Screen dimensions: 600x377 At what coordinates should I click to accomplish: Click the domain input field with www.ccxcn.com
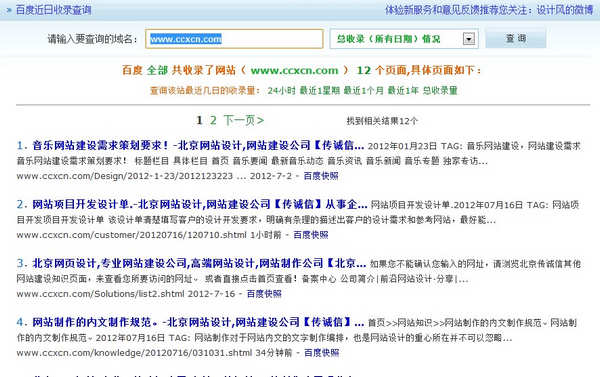pyautogui.click(x=234, y=39)
